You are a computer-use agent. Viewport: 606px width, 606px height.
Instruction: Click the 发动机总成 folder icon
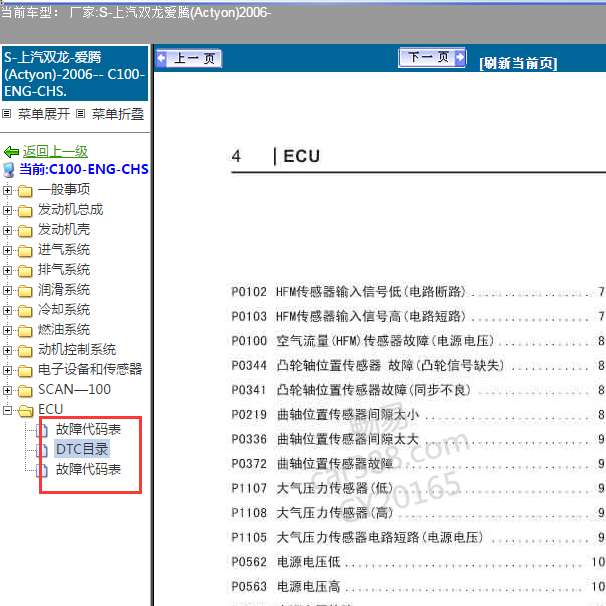(25, 211)
